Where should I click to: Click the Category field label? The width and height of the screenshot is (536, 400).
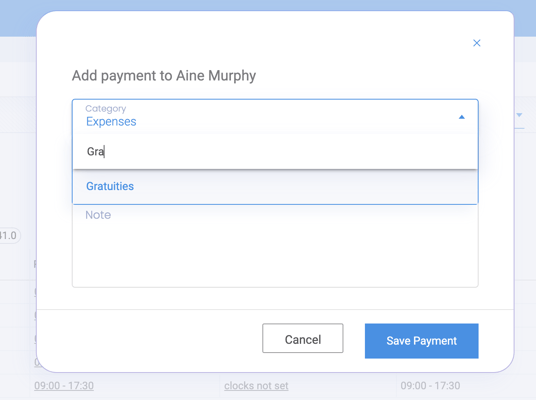coord(106,108)
